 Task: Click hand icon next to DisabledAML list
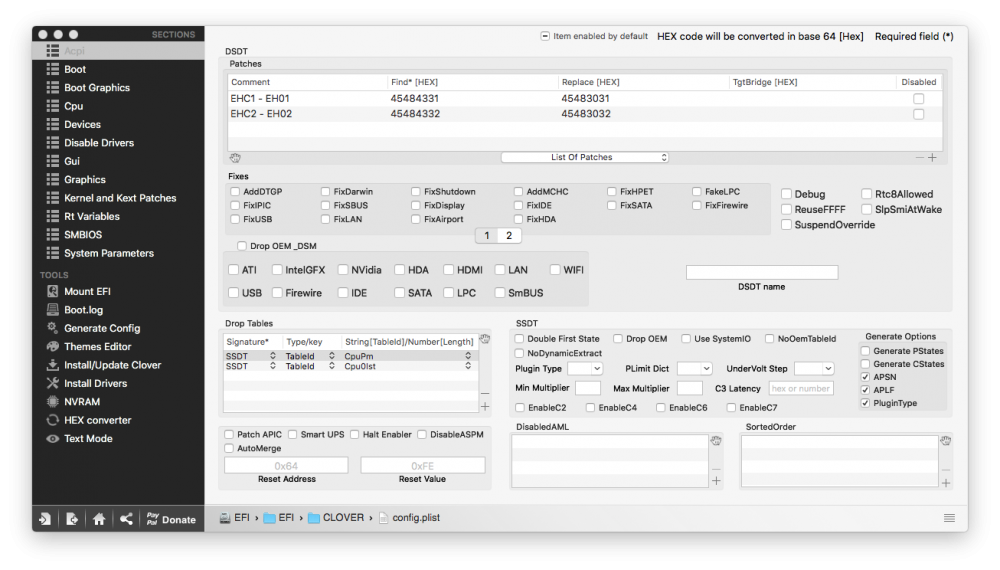(x=716, y=441)
